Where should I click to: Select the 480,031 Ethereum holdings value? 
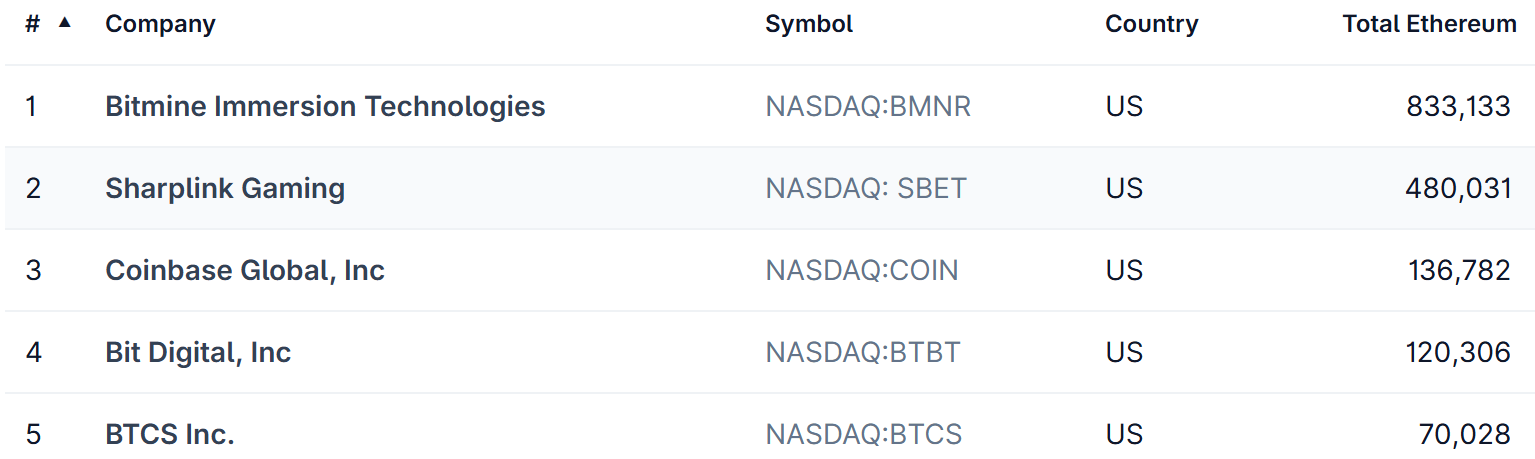(1458, 188)
